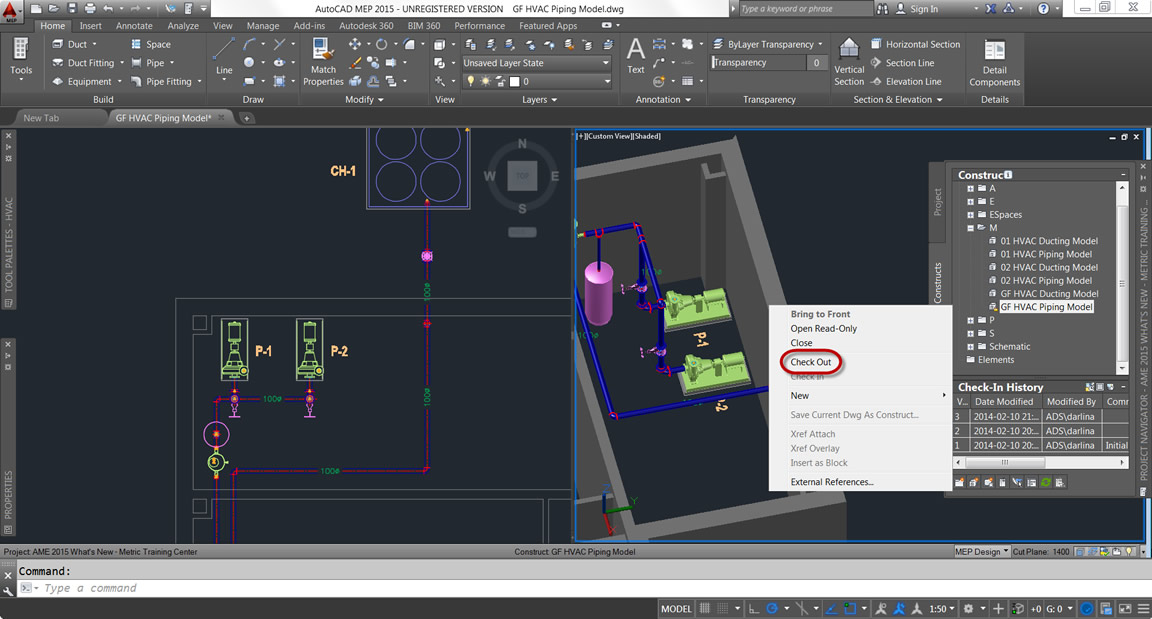
Task: Create a Vertical Section
Action: point(849,62)
